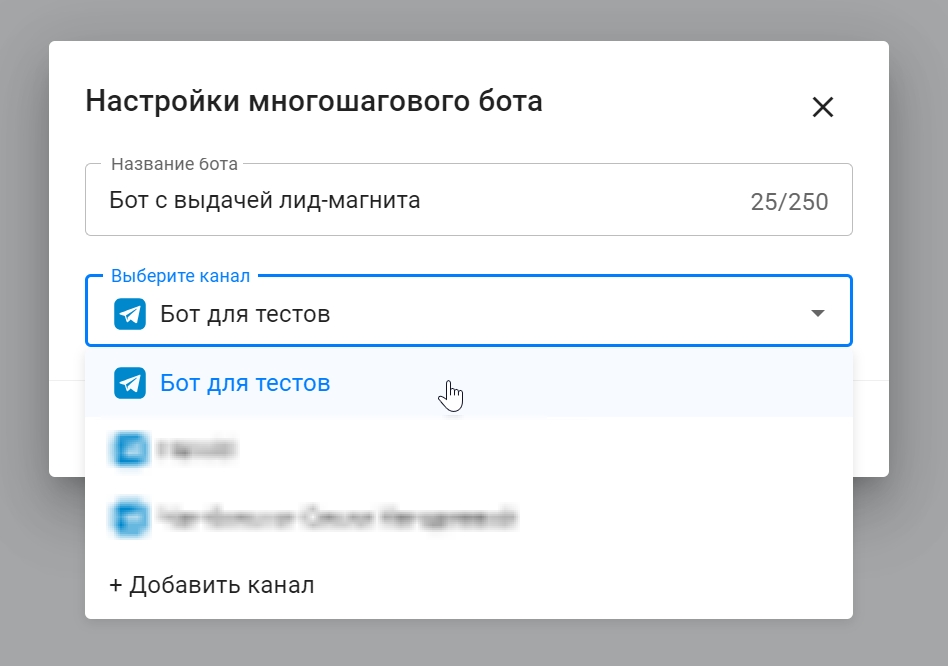The image size is (948, 666).
Task: Click the Telegram icon in the highlighted list option
Action: coord(130,383)
